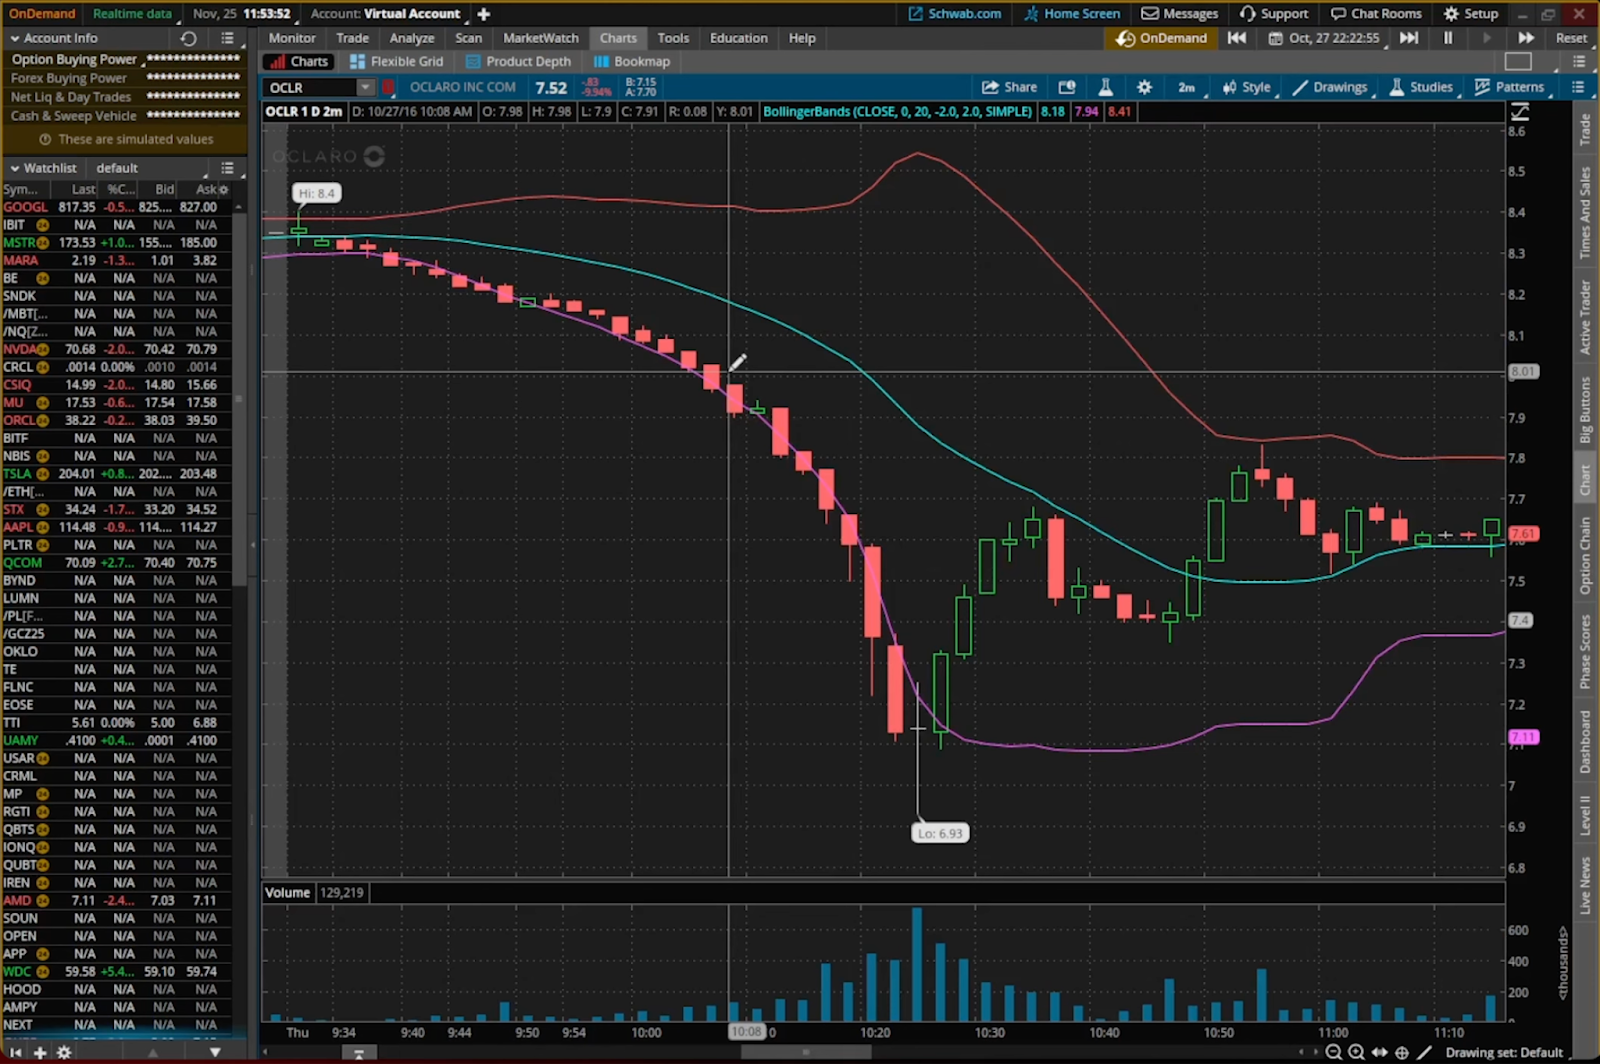Open the Account Info list menu icon
Image resolution: width=1600 pixels, height=1064 pixels.
click(227, 38)
